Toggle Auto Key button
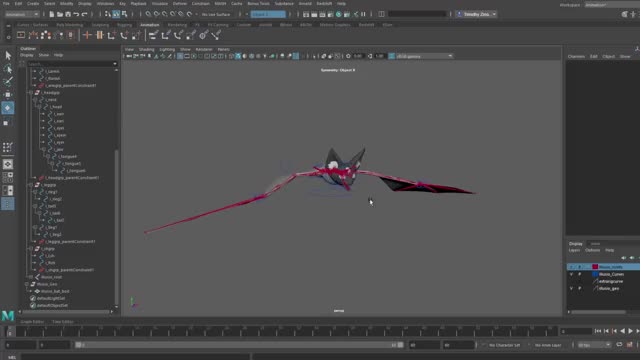This screenshot has height=360, width=640. click(x=630, y=345)
